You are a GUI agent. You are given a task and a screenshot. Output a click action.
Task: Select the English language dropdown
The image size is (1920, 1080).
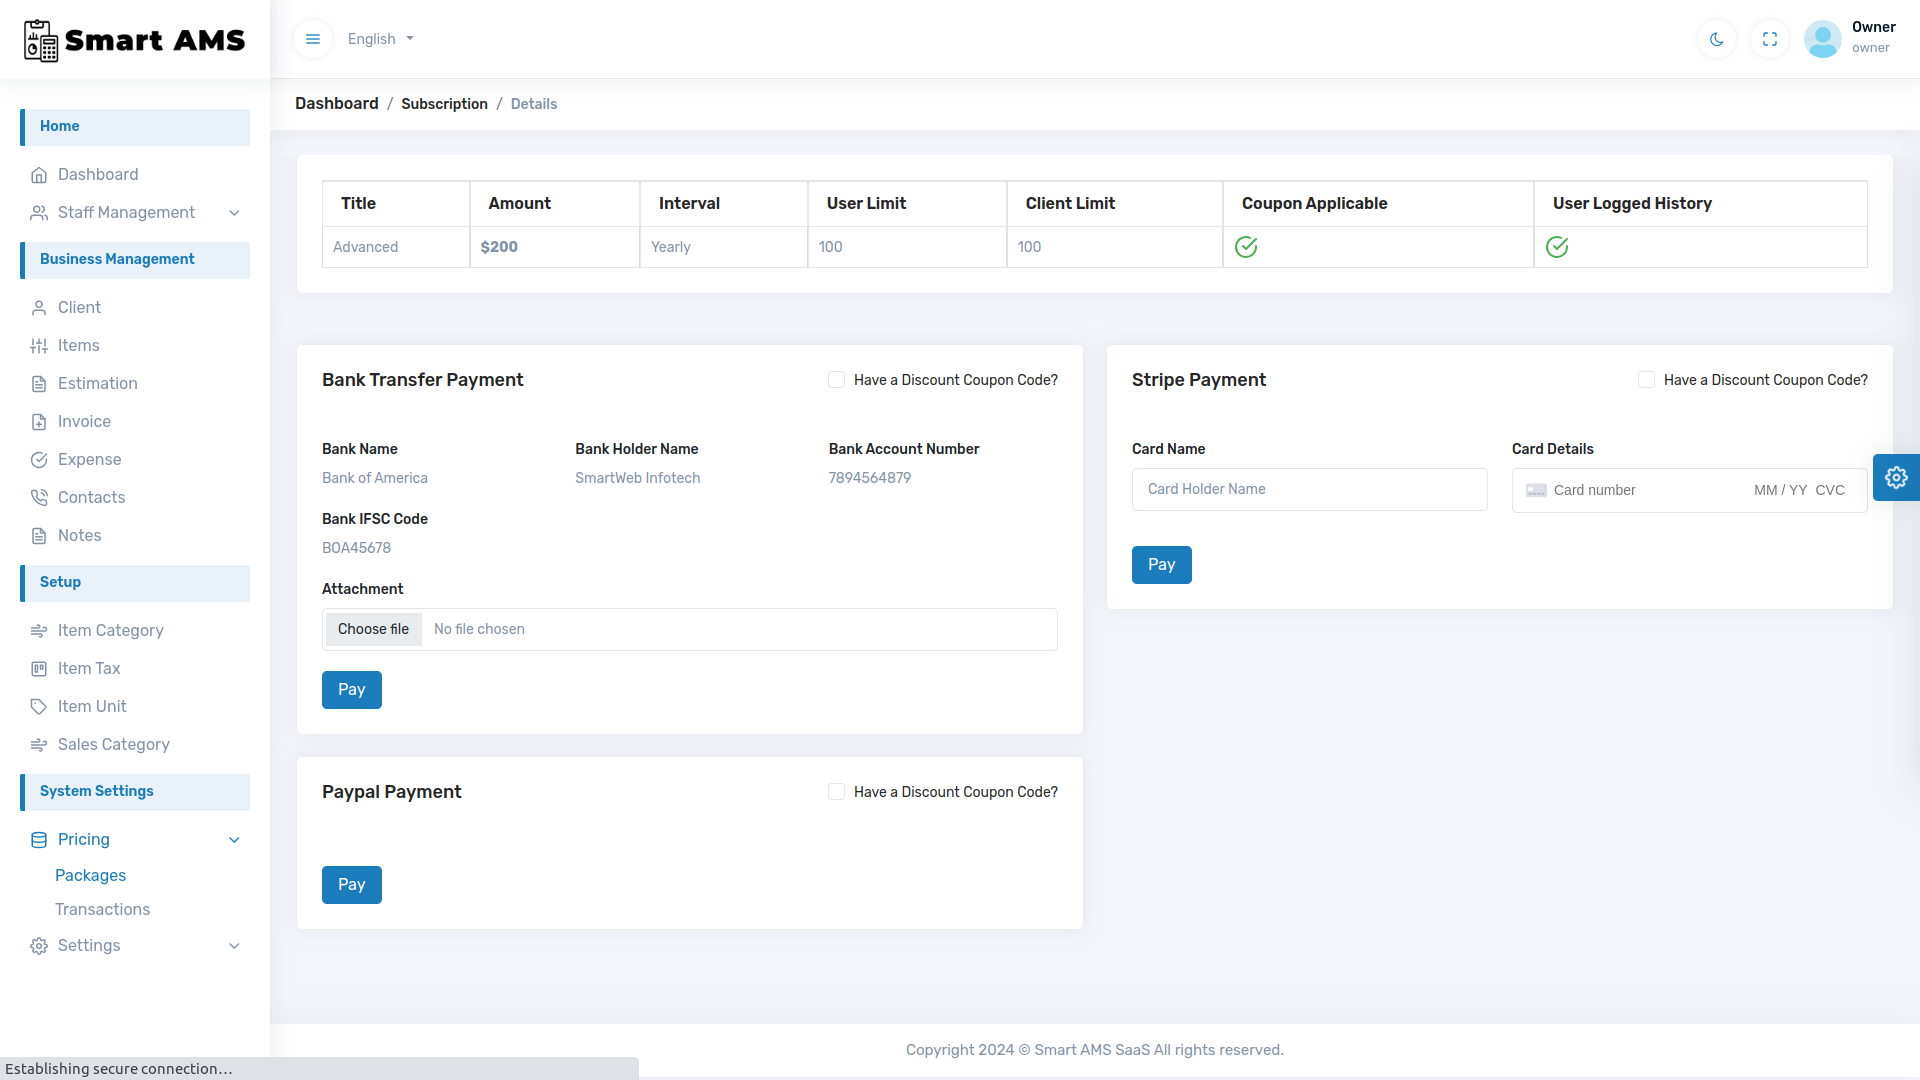[381, 38]
